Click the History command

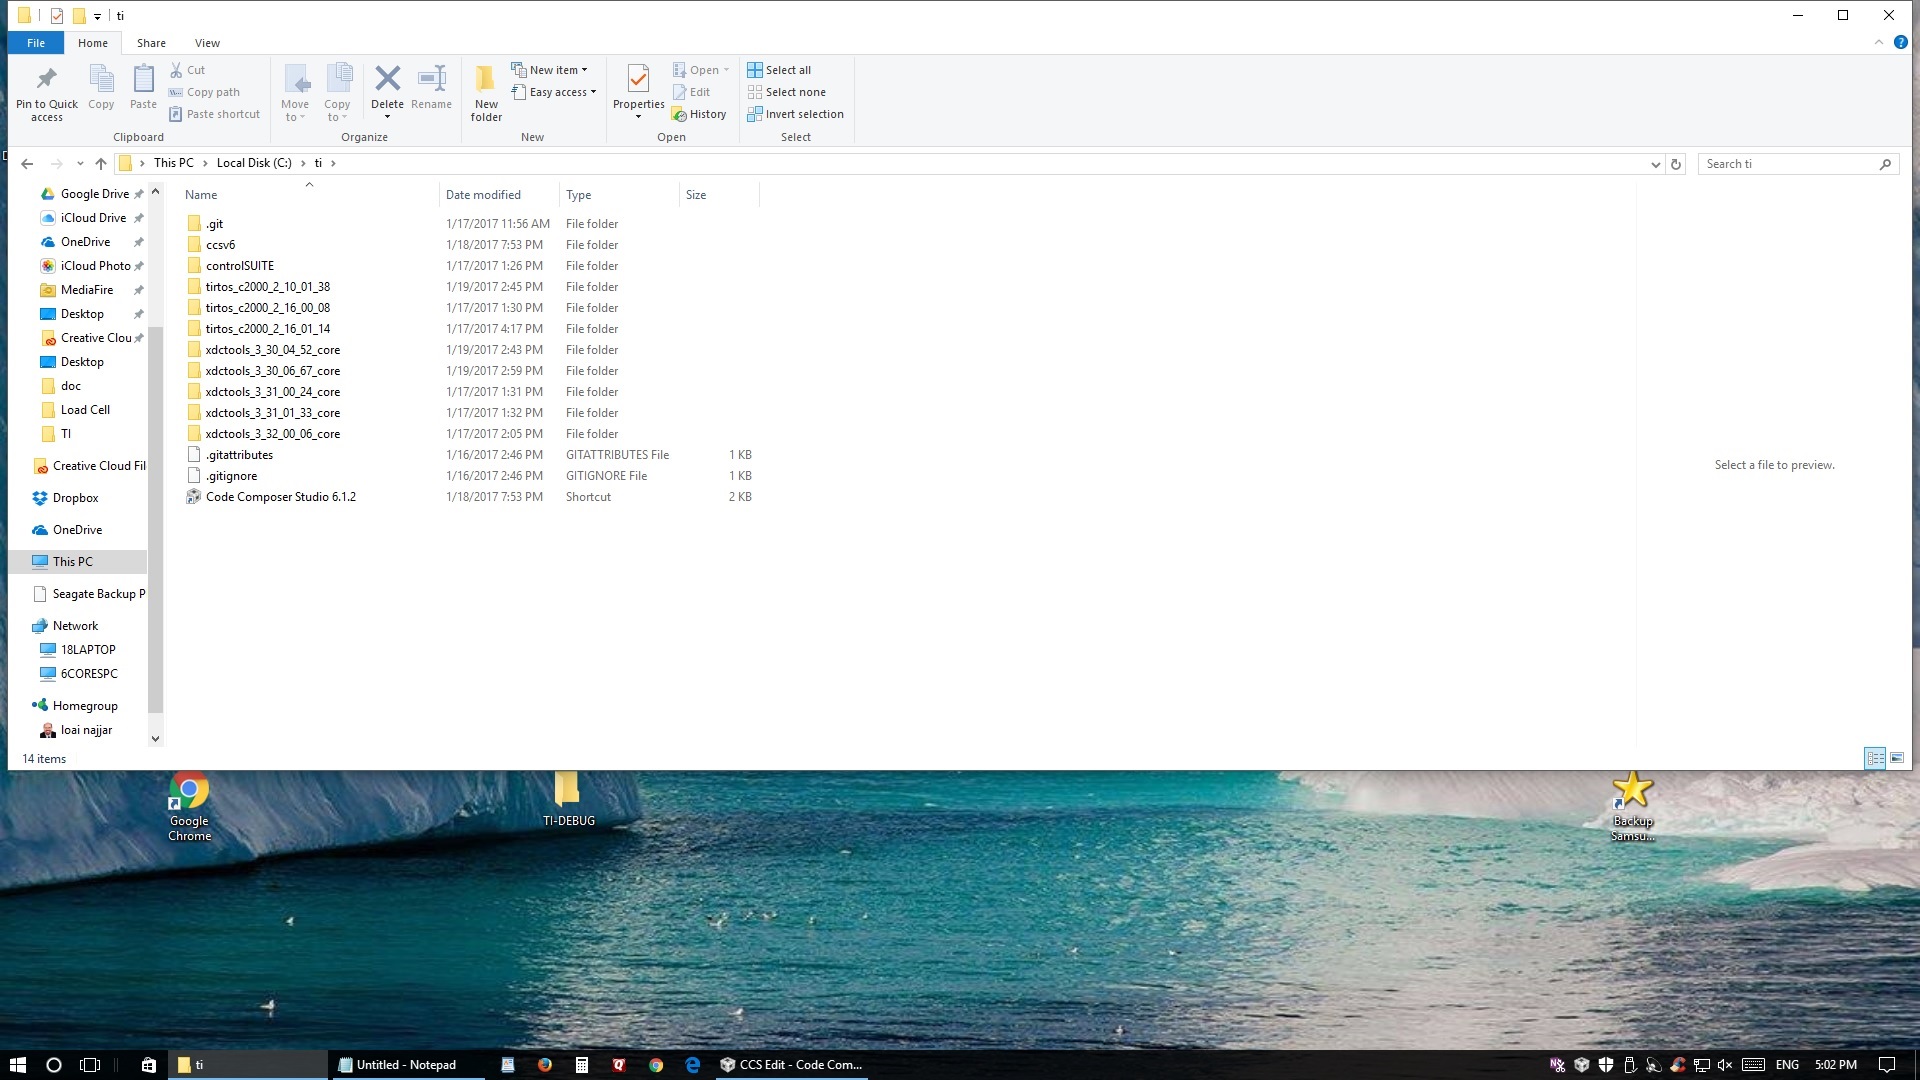click(x=699, y=114)
